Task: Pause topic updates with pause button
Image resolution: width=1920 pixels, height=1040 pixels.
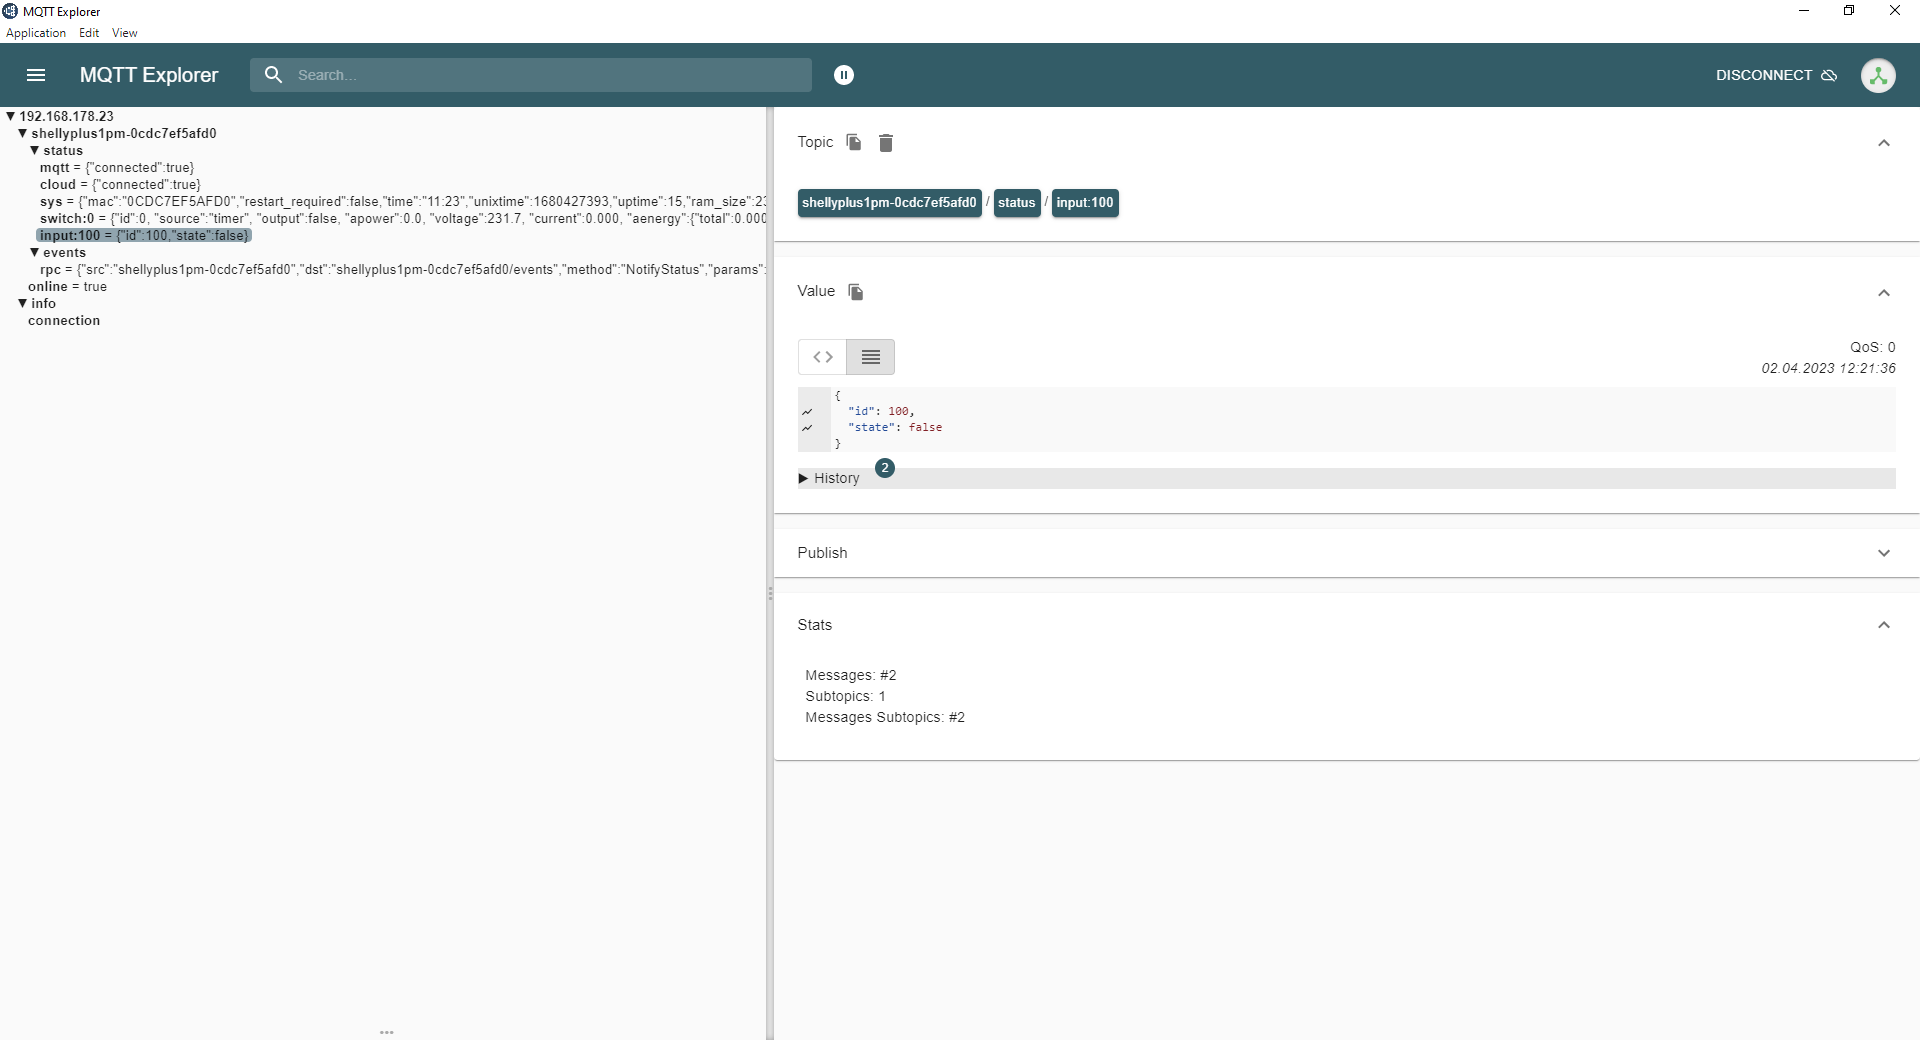Action: point(844,75)
